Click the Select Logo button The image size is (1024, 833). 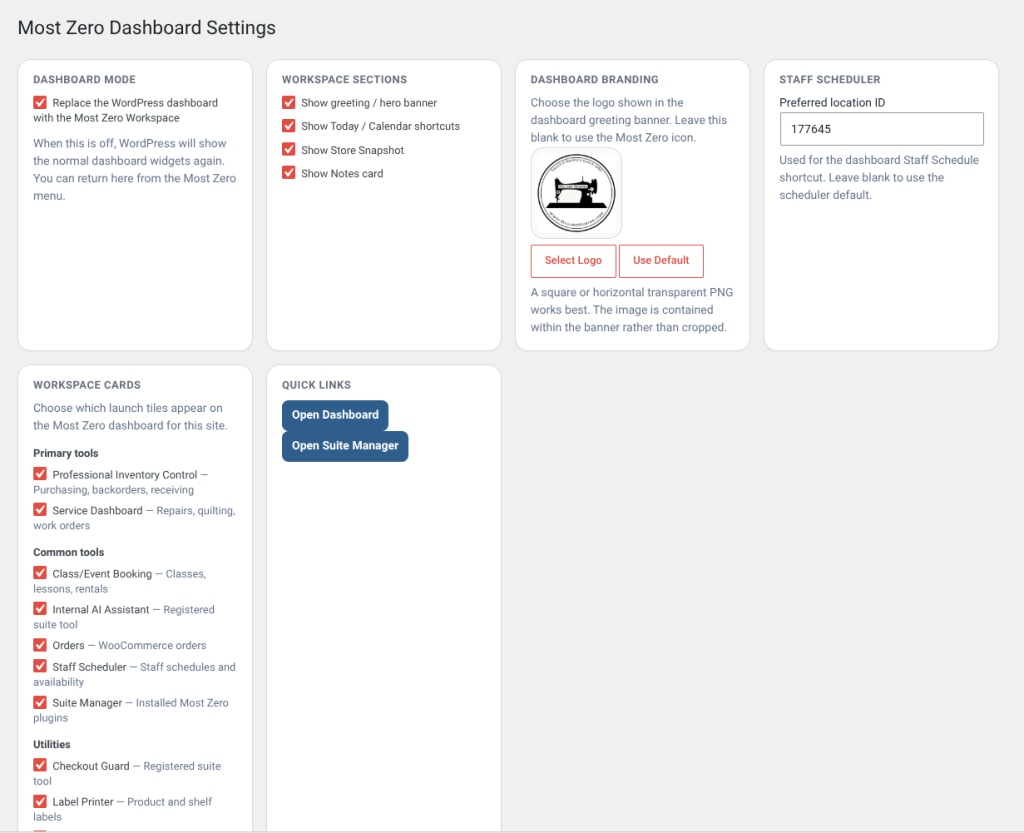point(573,260)
